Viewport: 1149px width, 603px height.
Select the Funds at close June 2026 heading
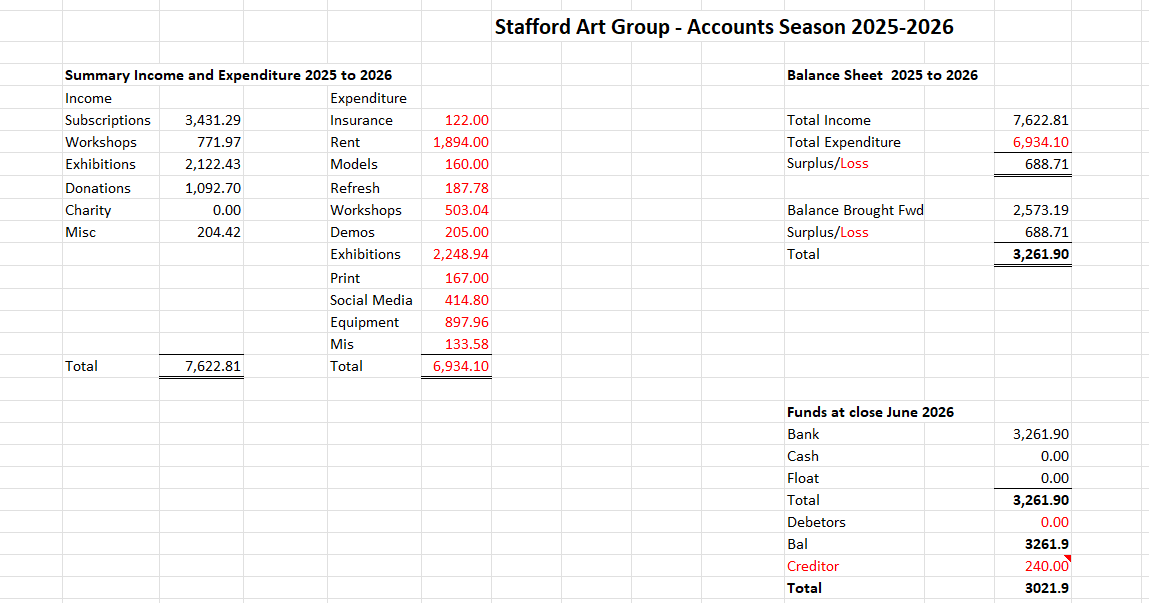click(x=871, y=413)
